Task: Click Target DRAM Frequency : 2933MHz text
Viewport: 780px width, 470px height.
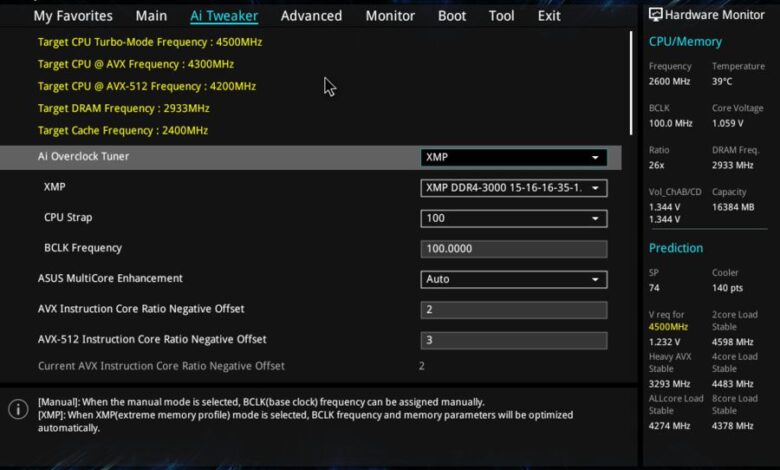Action: pos(123,108)
